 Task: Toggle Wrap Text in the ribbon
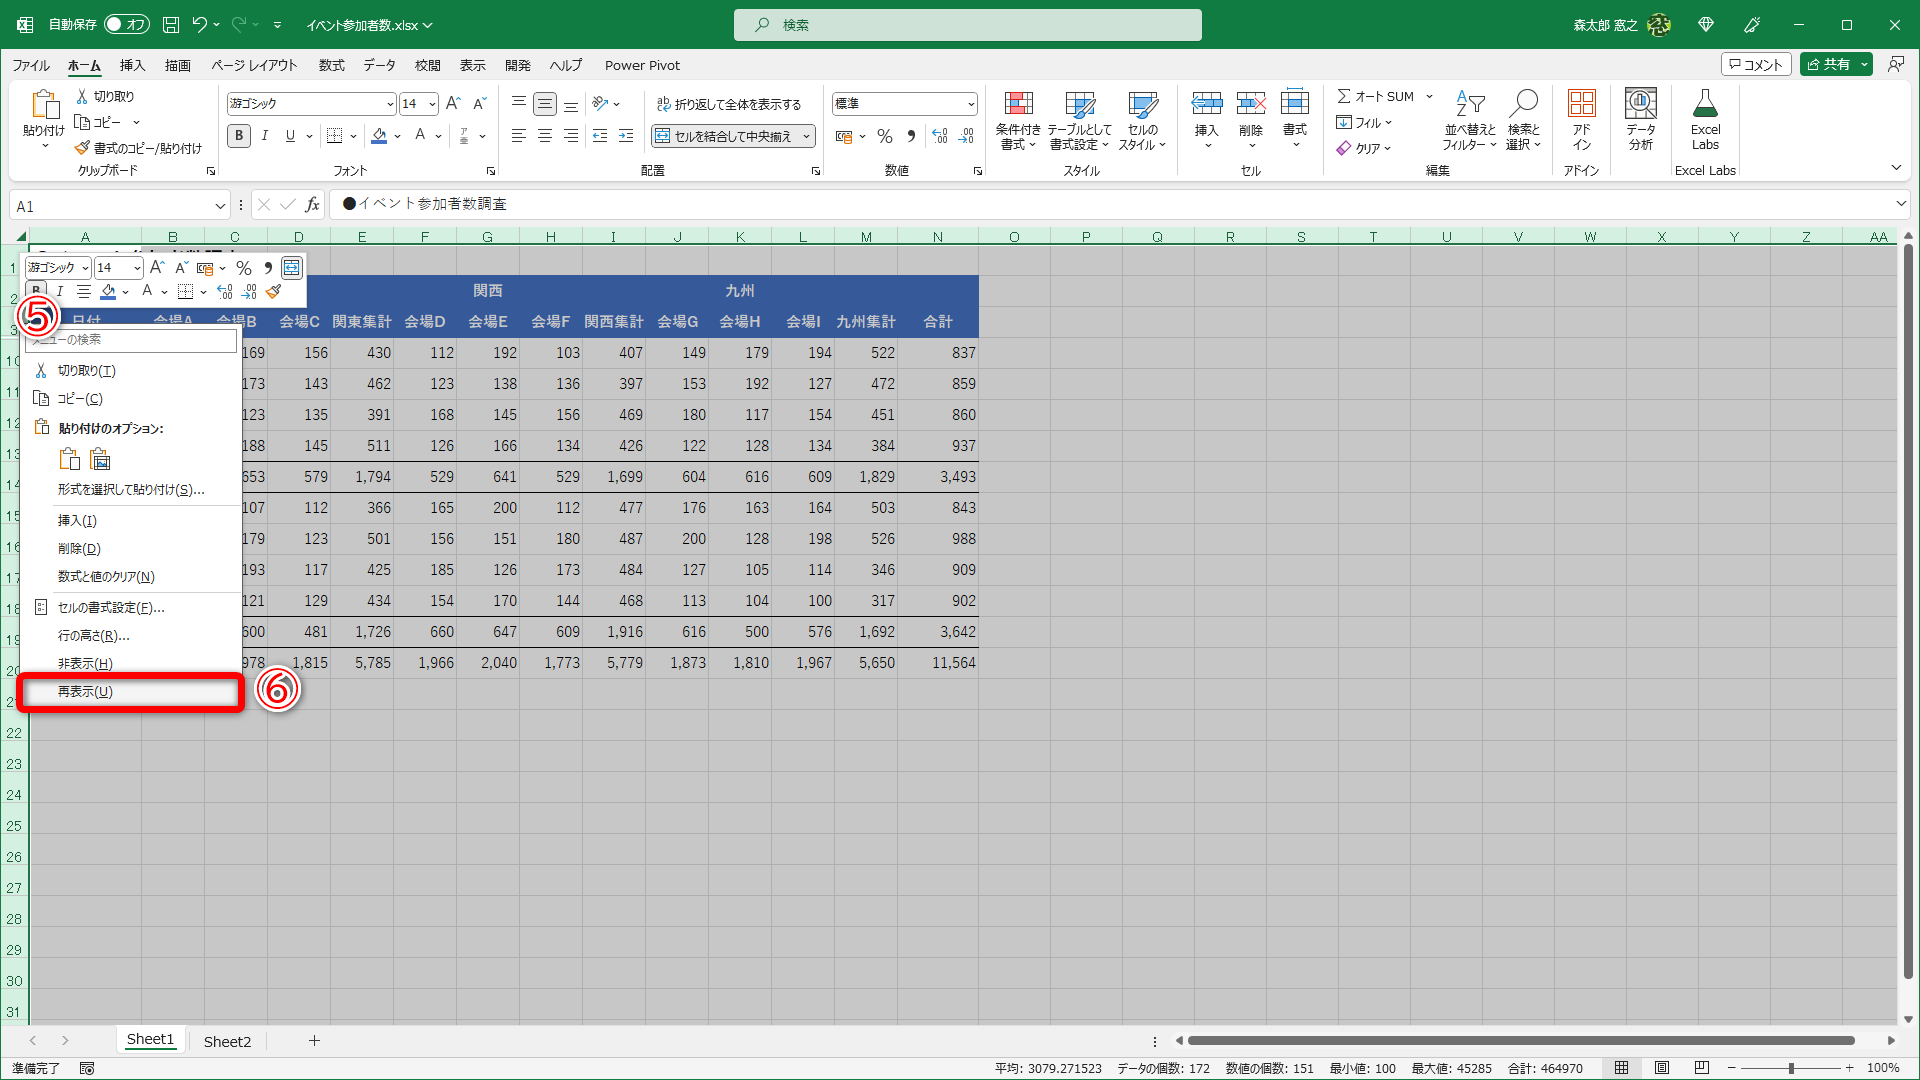click(x=729, y=104)
